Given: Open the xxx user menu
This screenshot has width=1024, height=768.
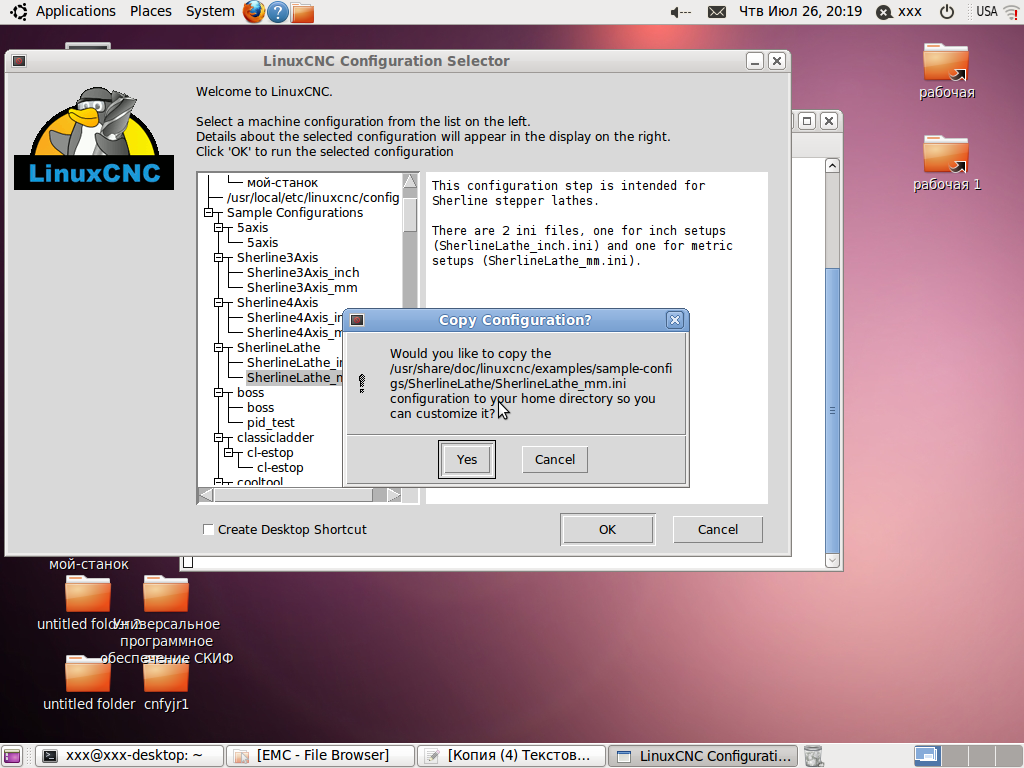Looking at the screenshot, I should [x=899, y=12].
